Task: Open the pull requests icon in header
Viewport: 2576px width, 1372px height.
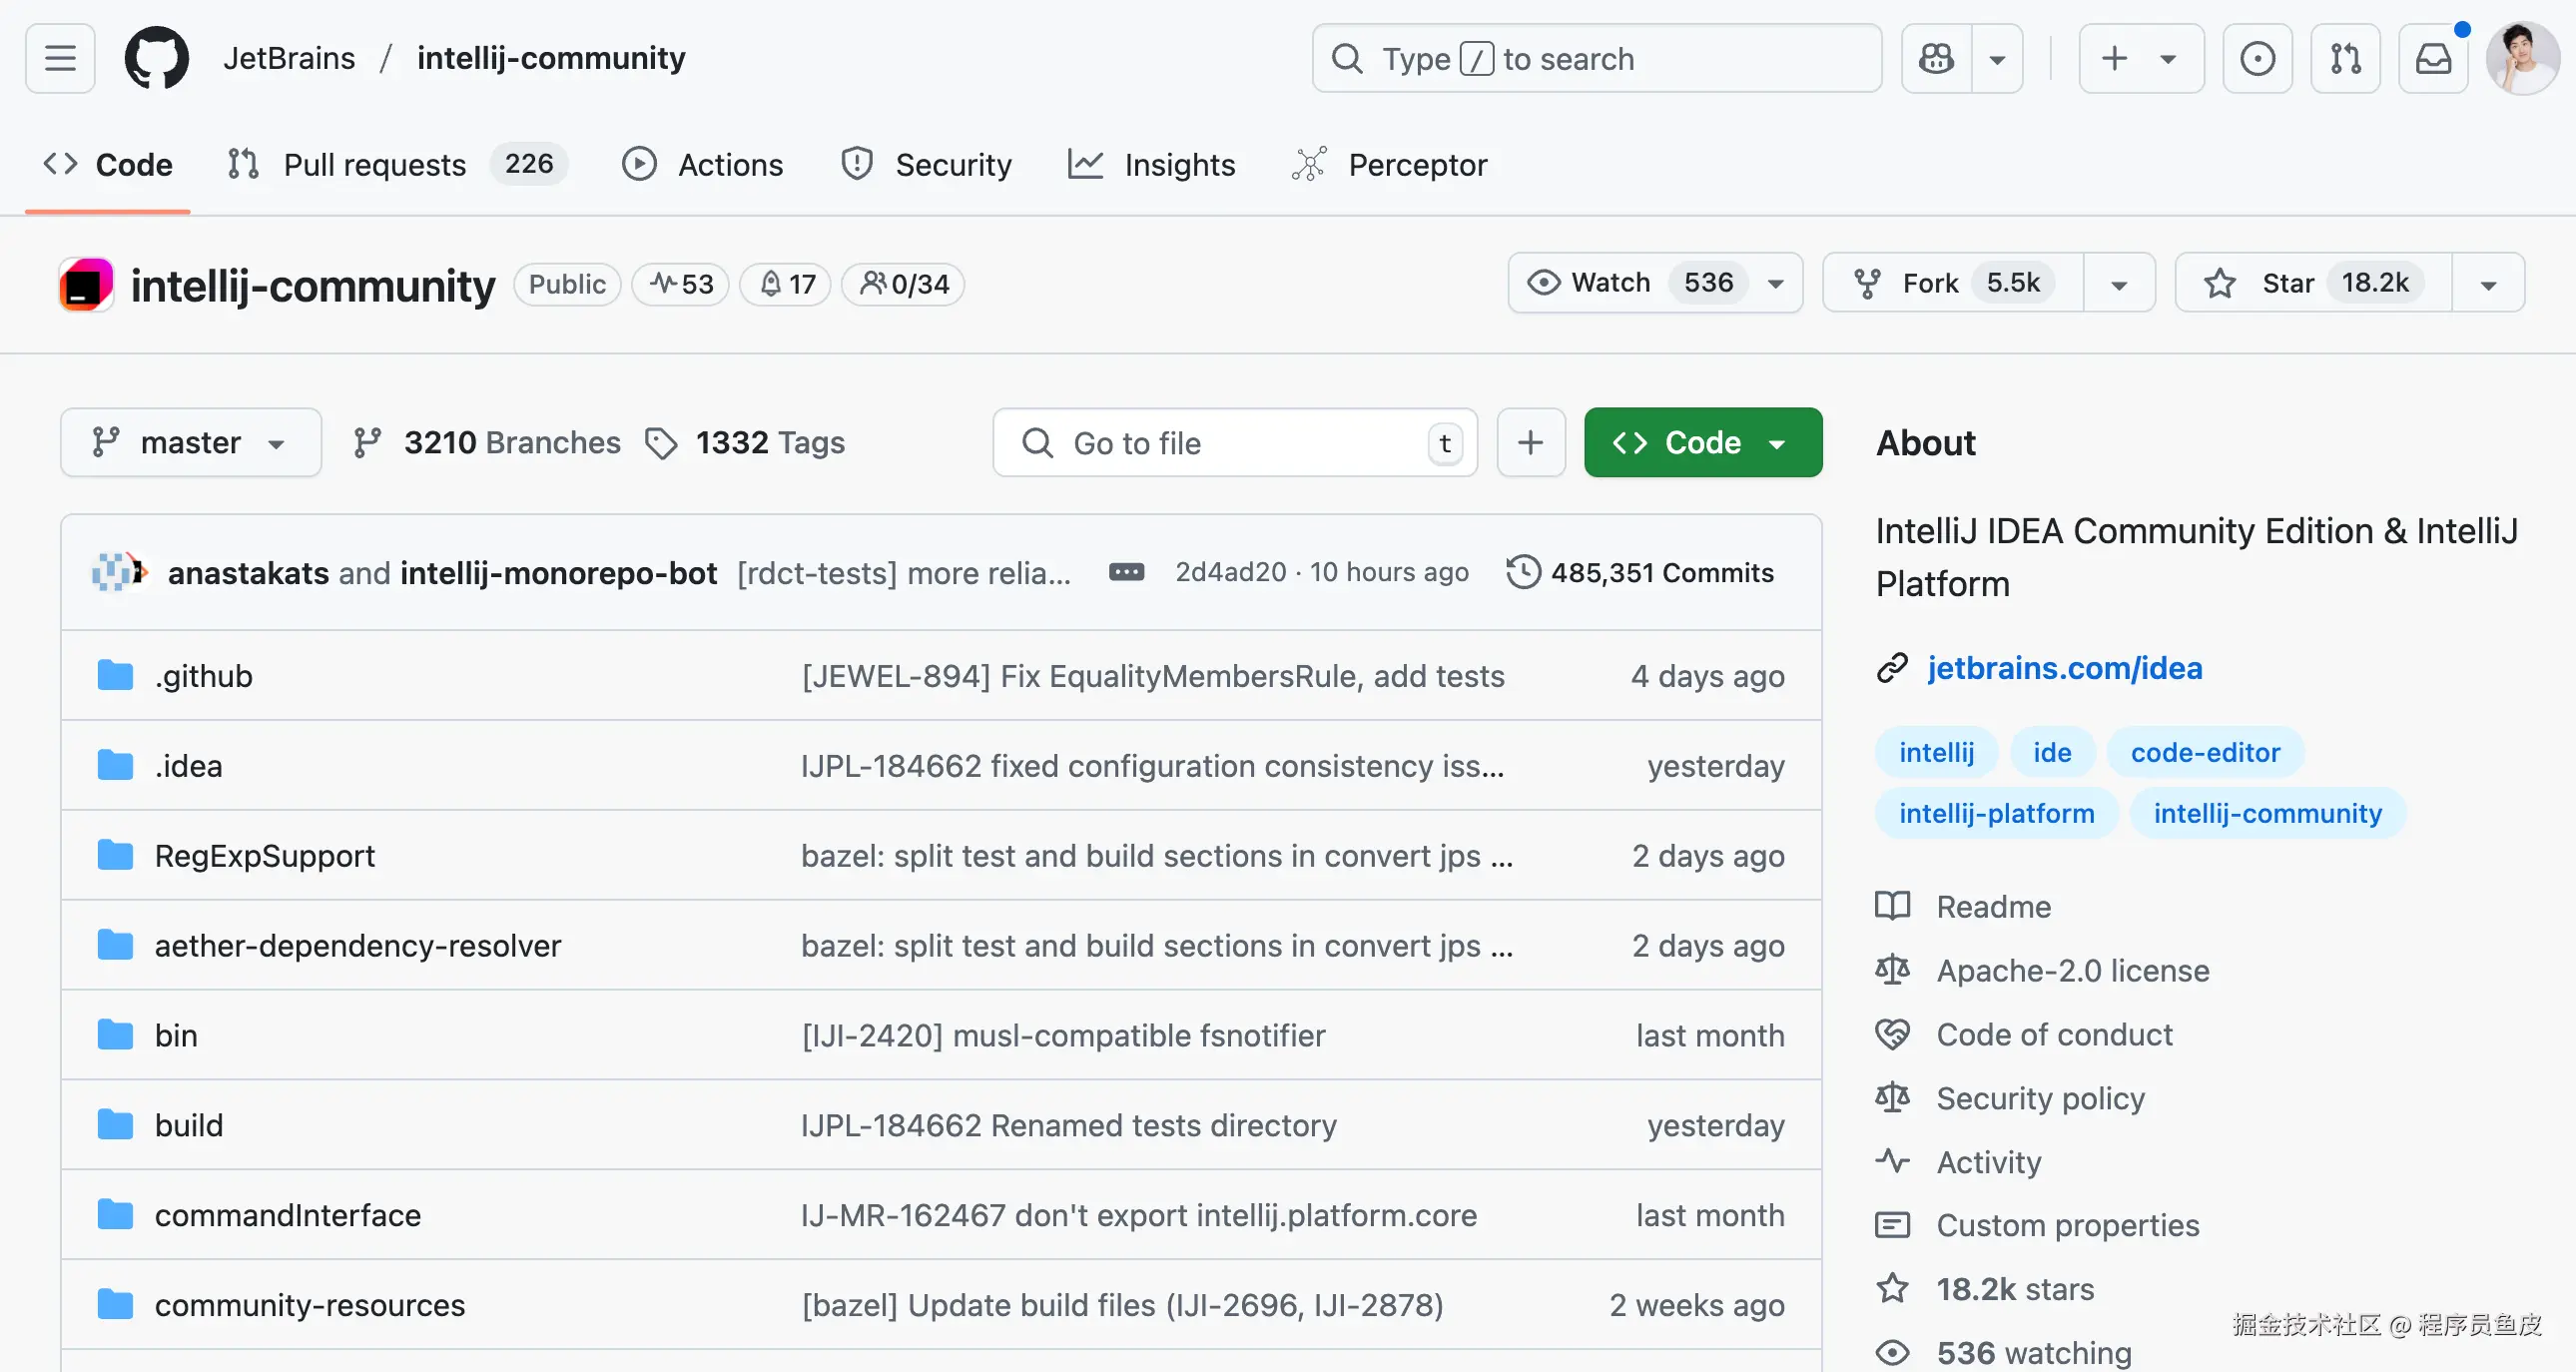Action: [x=2345, y=58]
